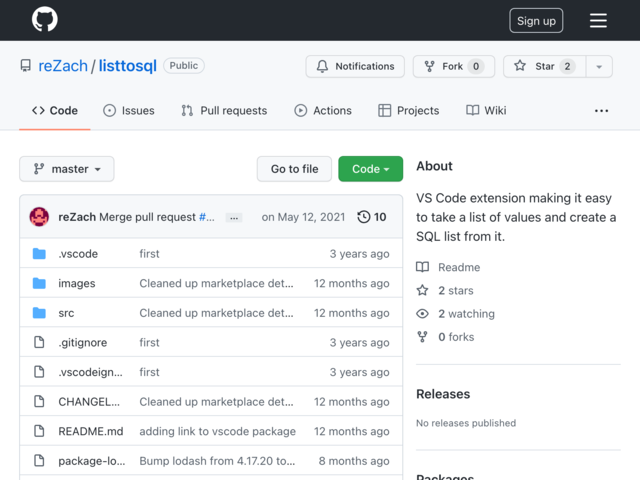Viewport: 640px width, 480px height.
Task: Click the .vscode folder icon
Action: [39, 253]
